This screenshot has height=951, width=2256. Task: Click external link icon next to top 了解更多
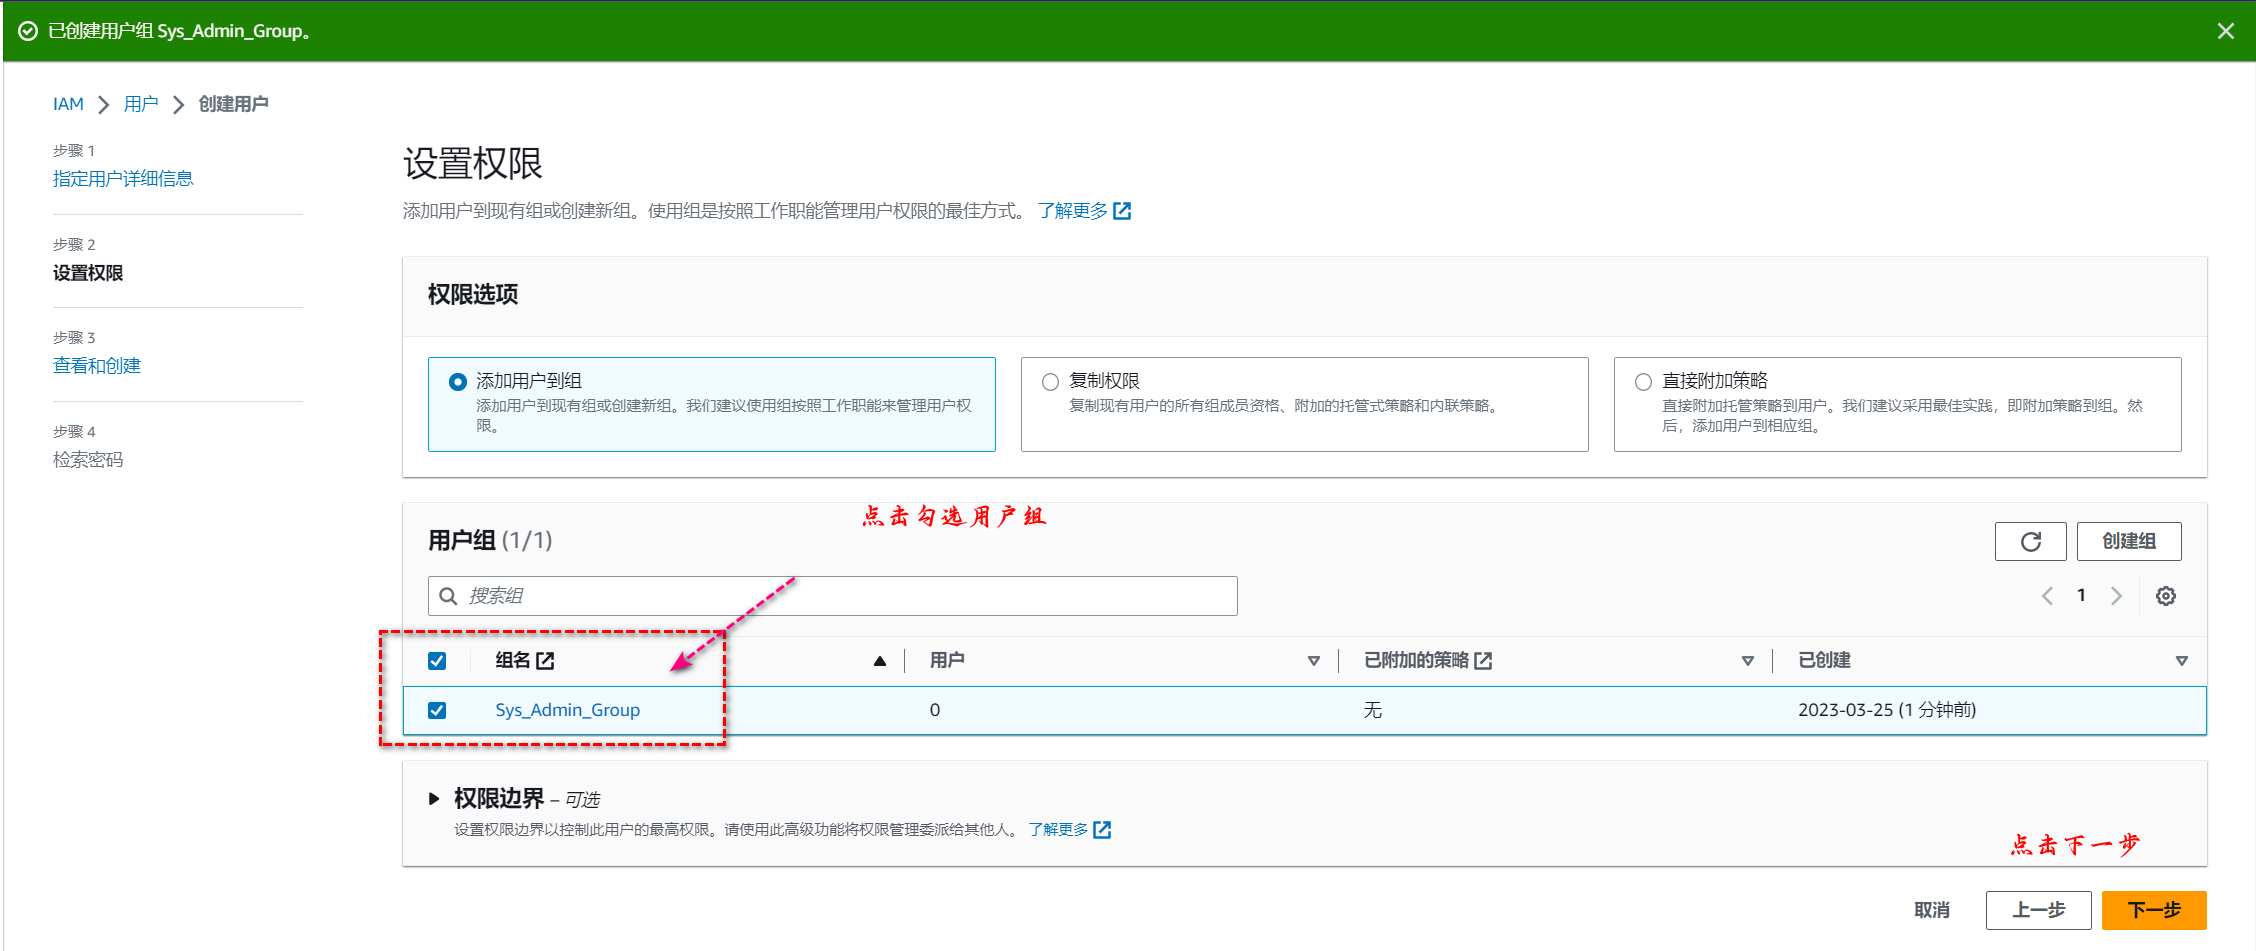[x=1122, y=211]
